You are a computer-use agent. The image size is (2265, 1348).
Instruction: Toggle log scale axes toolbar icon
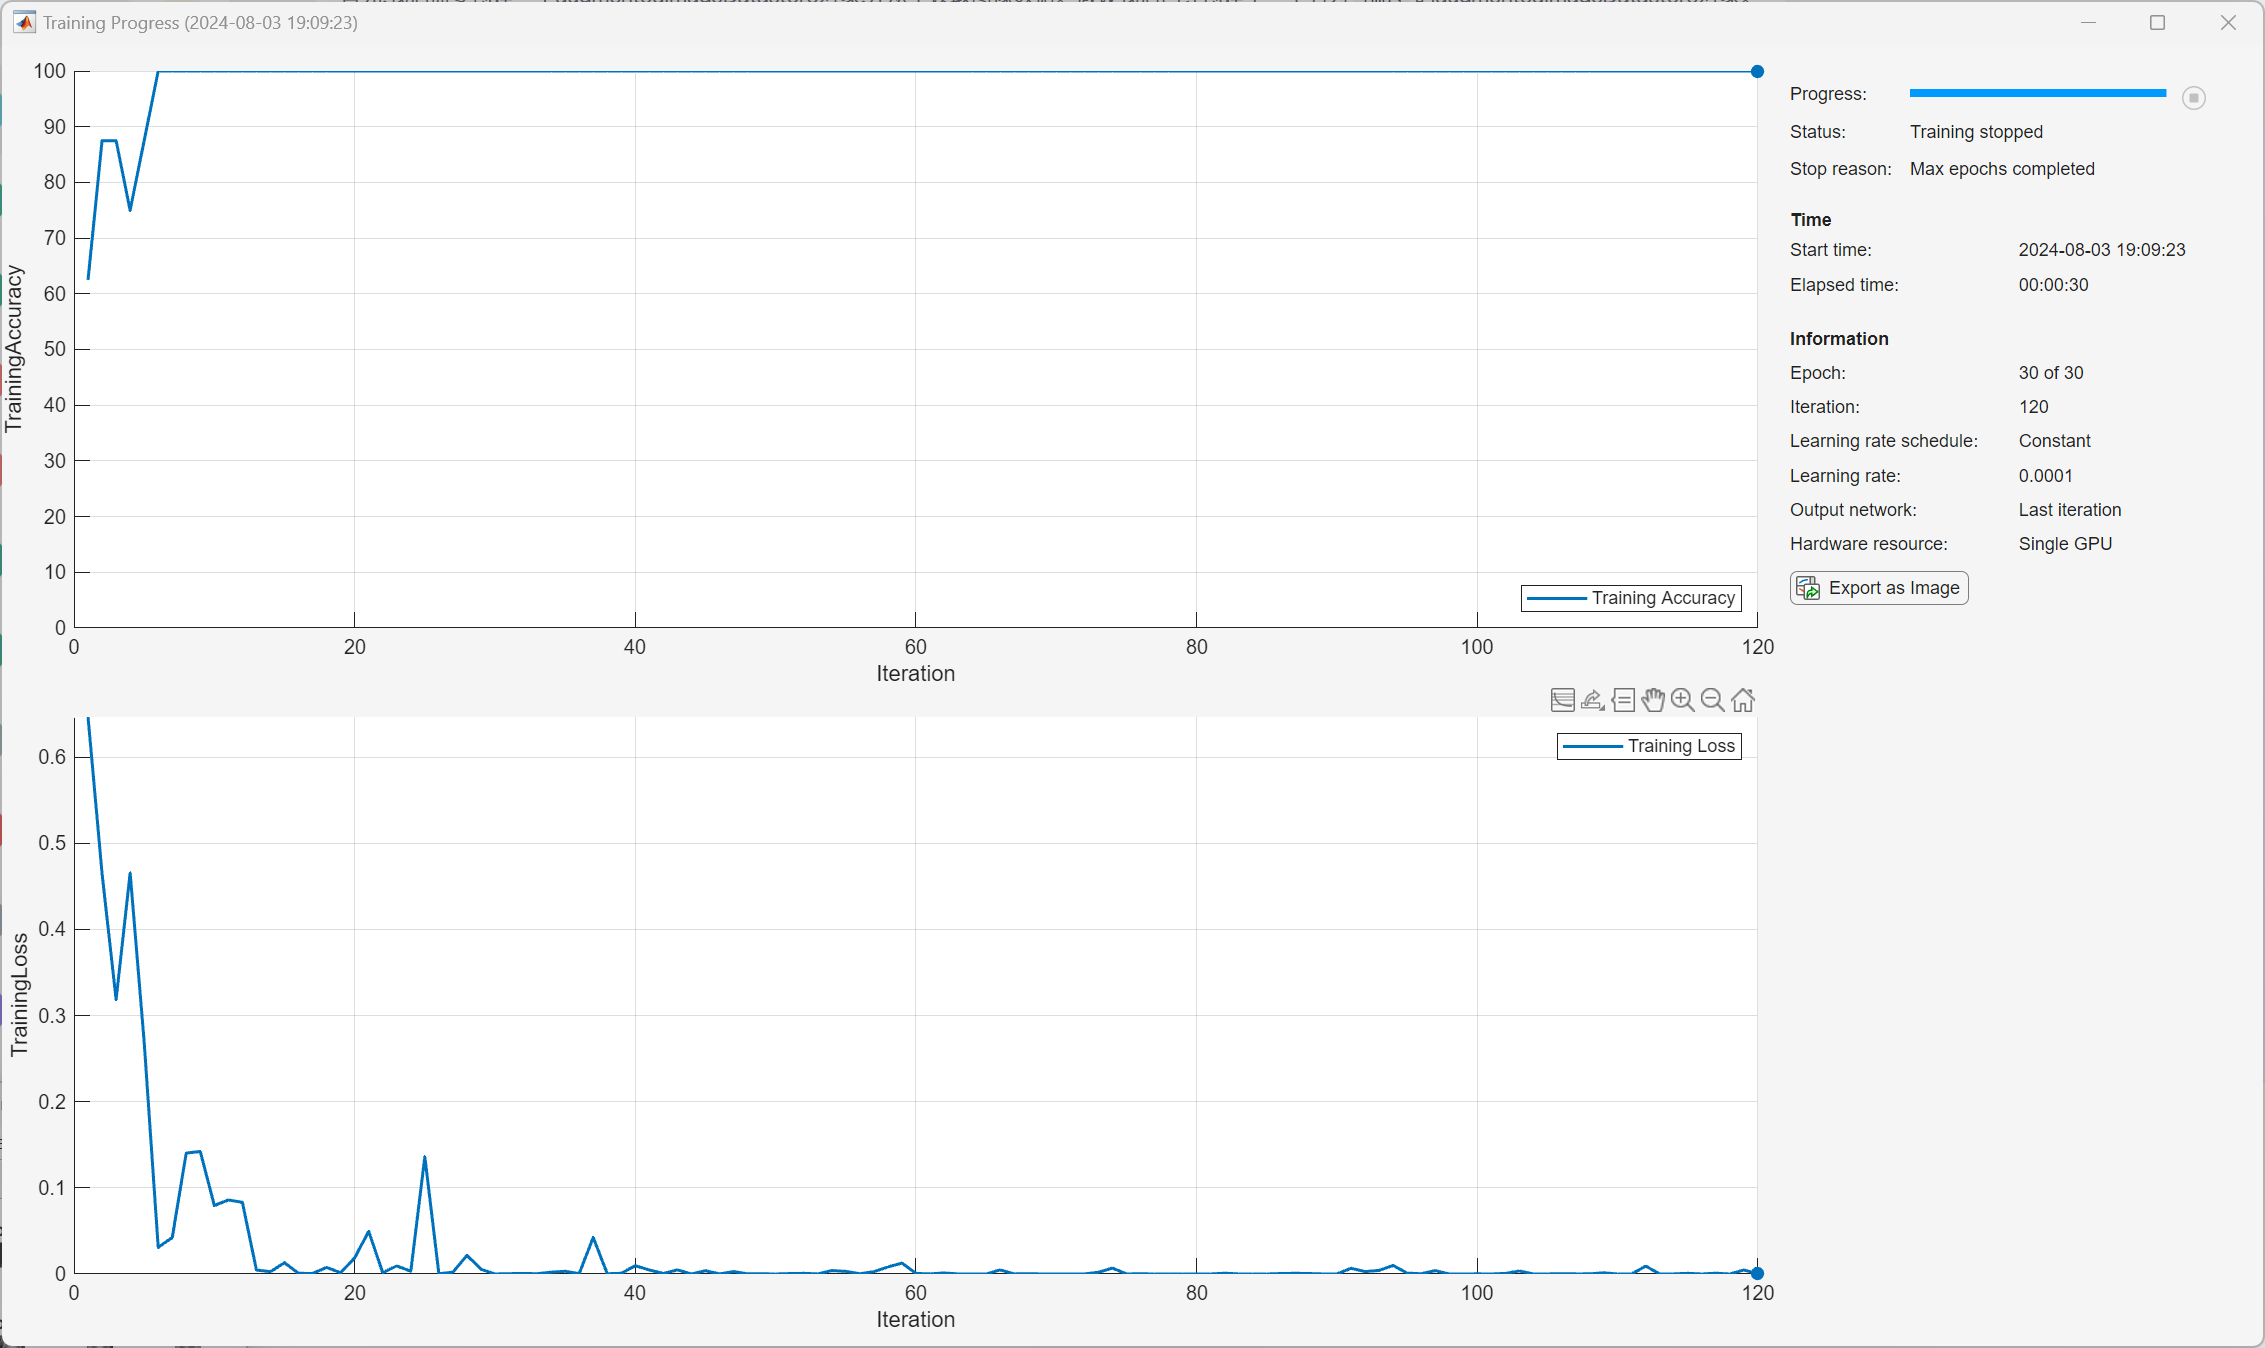coord(1562,700)
